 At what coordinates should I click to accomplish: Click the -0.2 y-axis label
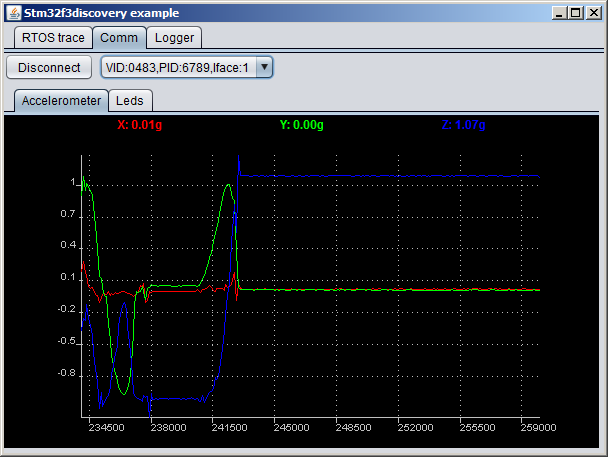pos(67,309)
